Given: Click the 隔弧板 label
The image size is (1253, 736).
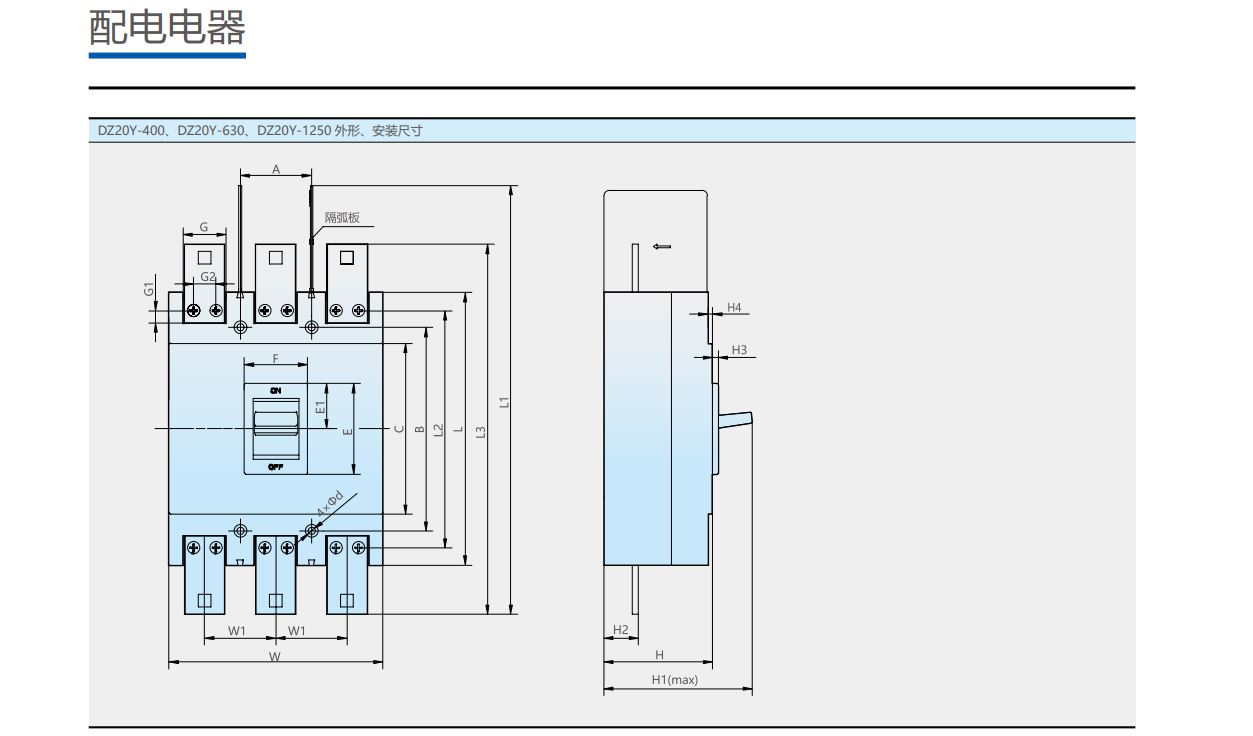Looking at the screenshot, I should [x=342, y=217].
